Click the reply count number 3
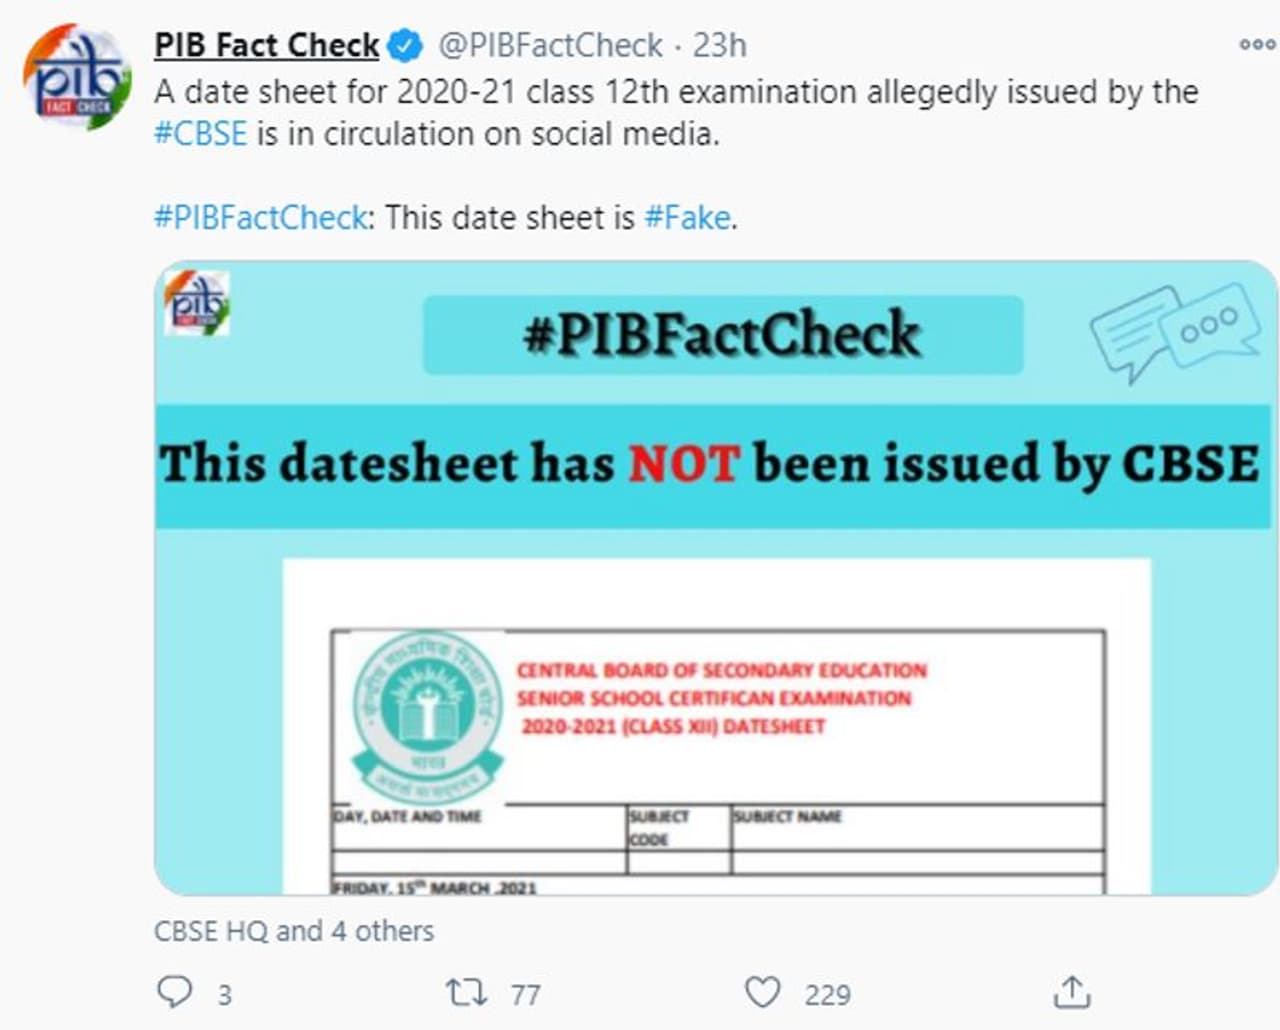Screen dimensions: 1280x1030 (225, 995)
